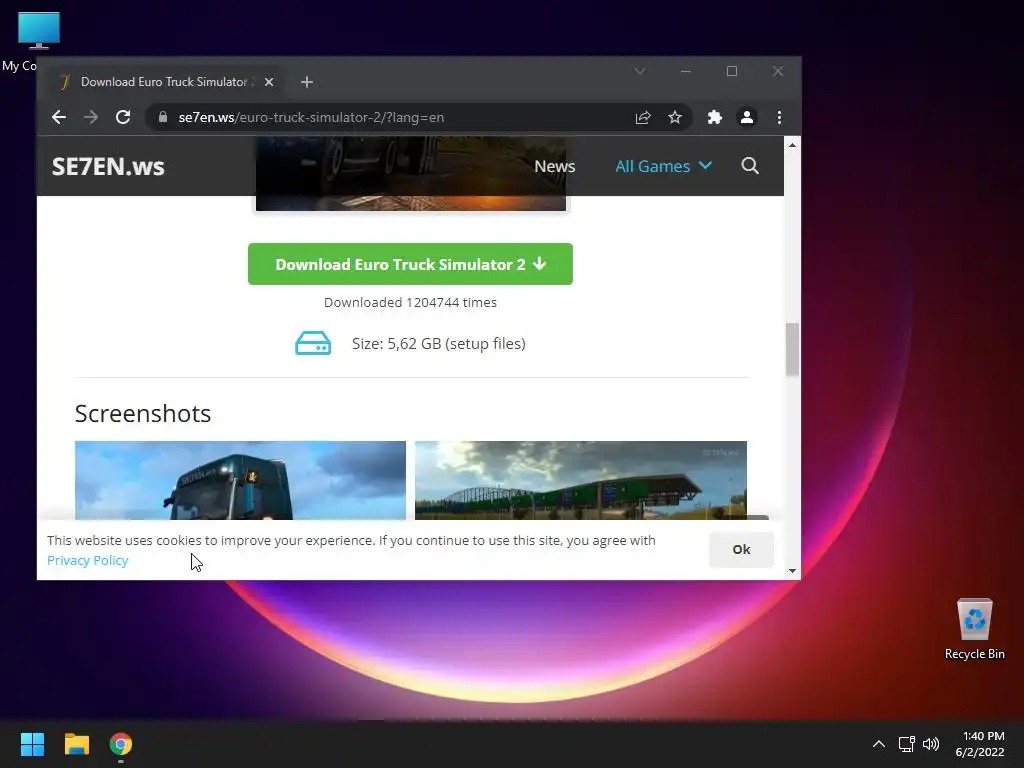Close the Euro Truck Simulator tab

(x=269, y=82)
